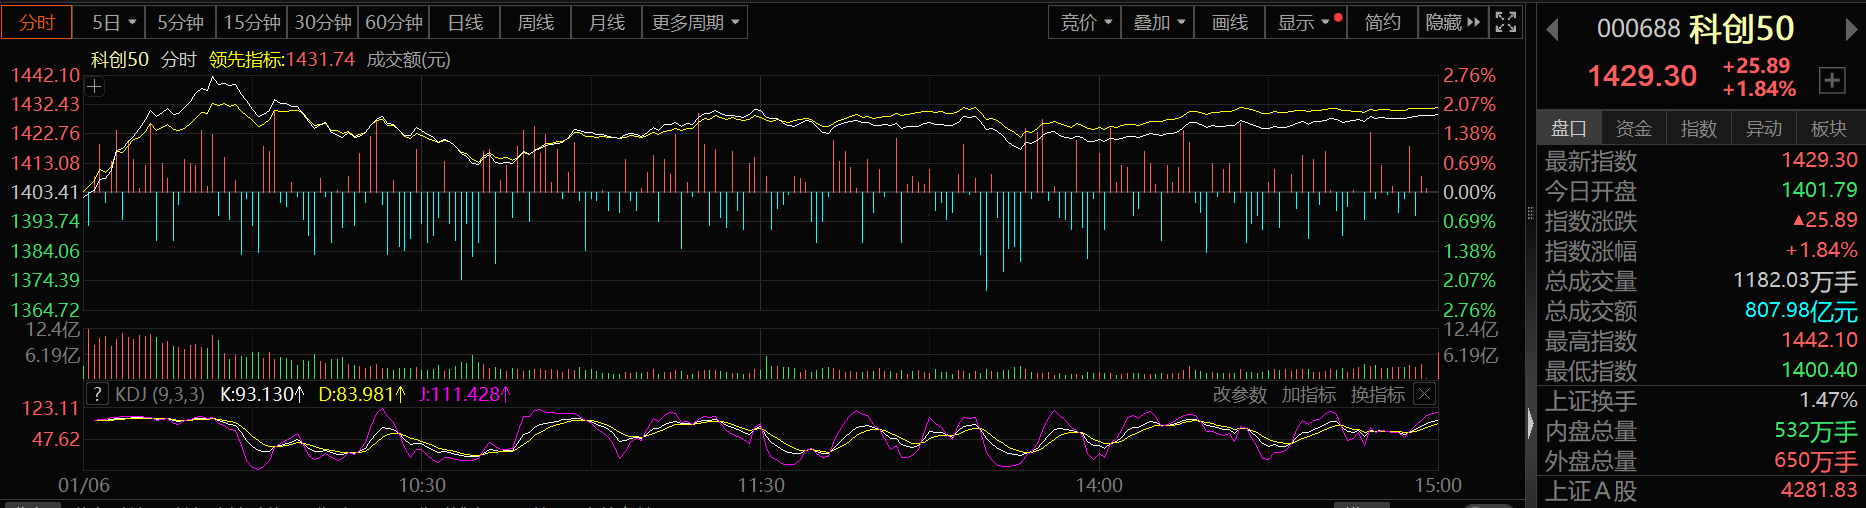Open the 叠加 overlay dropdown

point(1158,22)
